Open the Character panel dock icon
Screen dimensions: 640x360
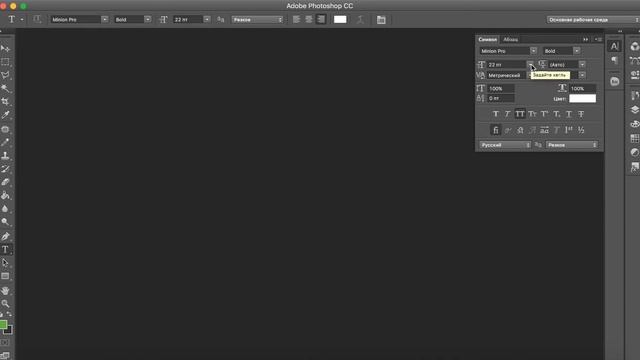tap(614, 46)
